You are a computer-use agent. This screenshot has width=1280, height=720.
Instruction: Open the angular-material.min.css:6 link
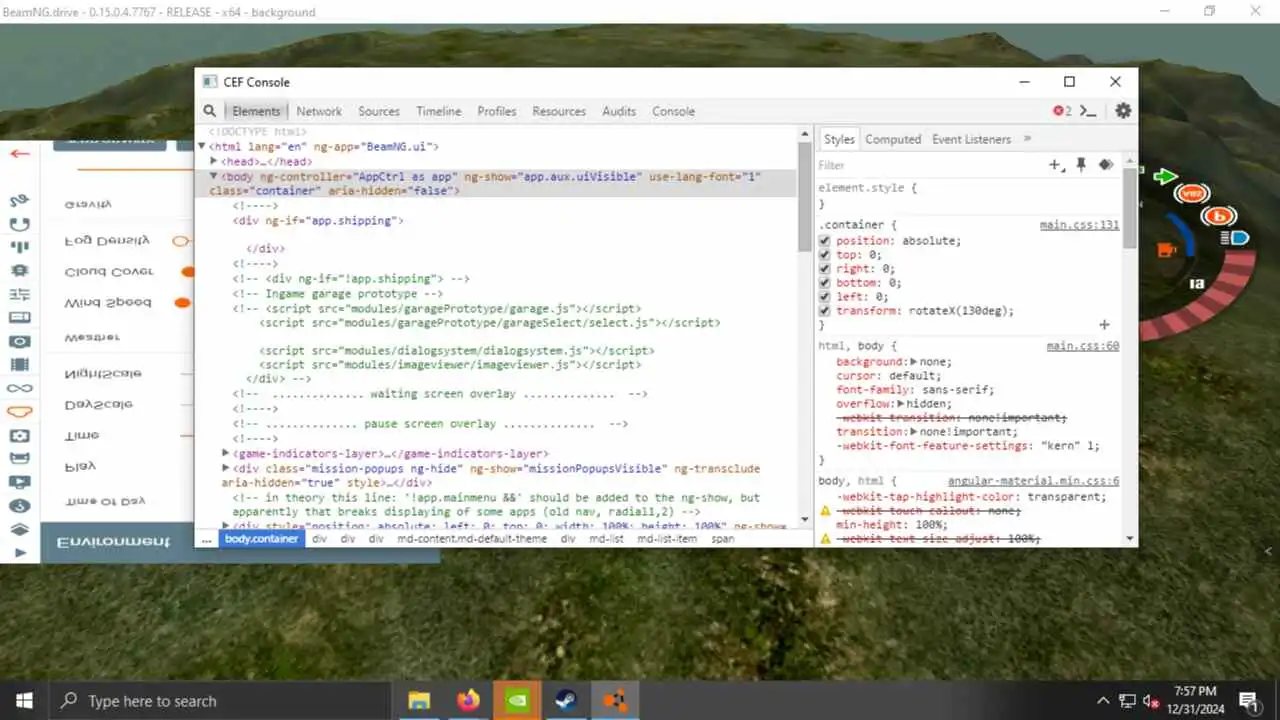[x=1033, y=481]
